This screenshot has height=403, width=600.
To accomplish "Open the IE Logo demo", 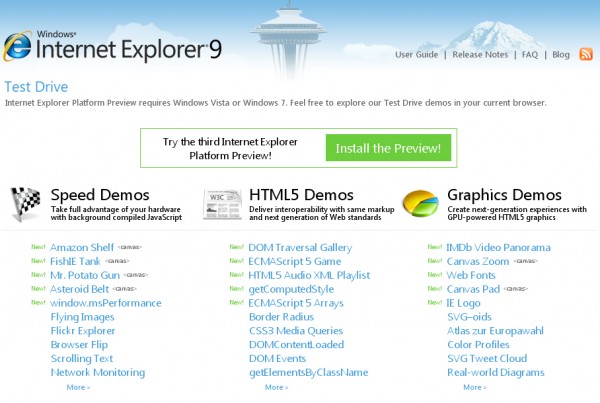I will click(x=463, y=303).
